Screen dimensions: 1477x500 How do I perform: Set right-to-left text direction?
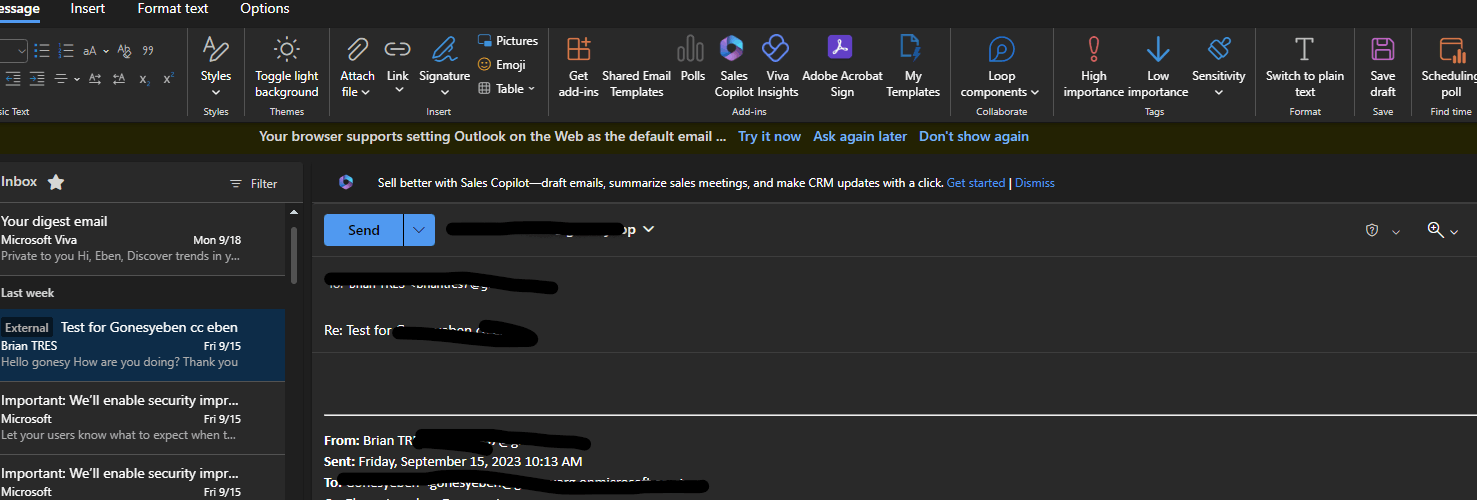(119, 78)
